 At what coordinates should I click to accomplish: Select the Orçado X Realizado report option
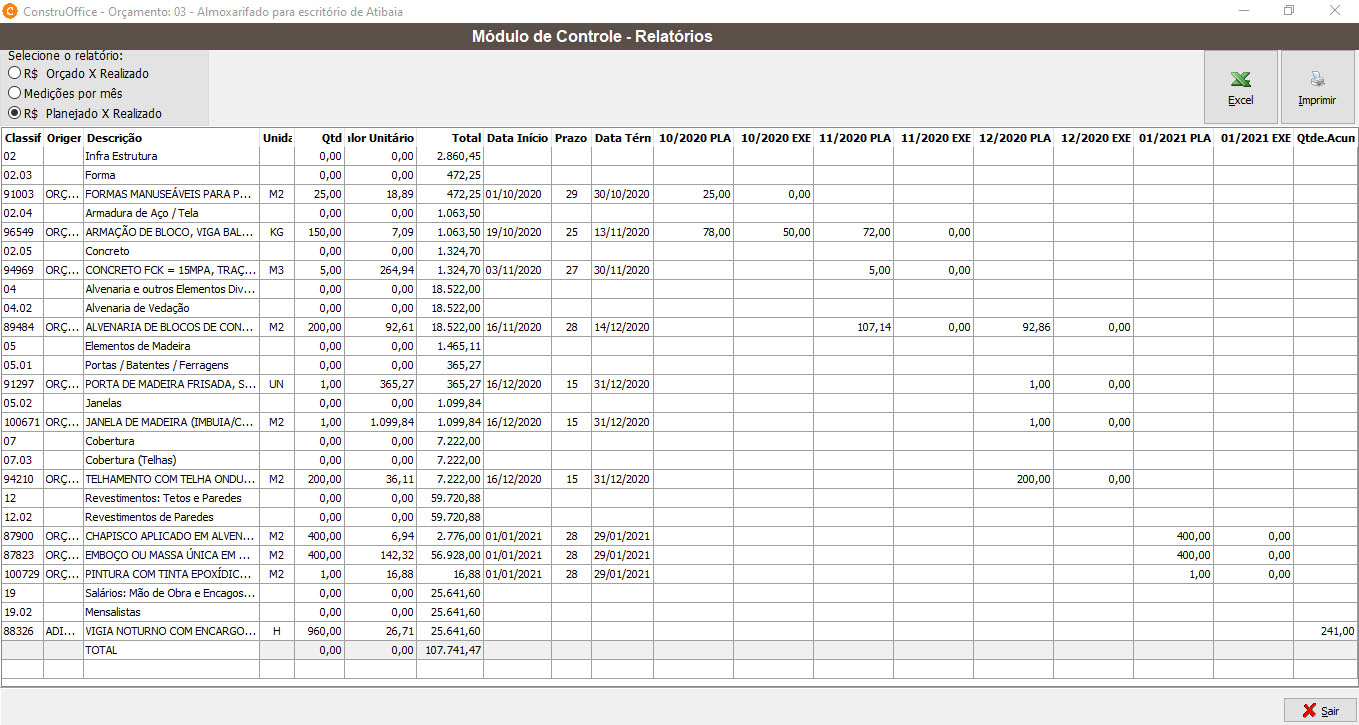[79, 73]
